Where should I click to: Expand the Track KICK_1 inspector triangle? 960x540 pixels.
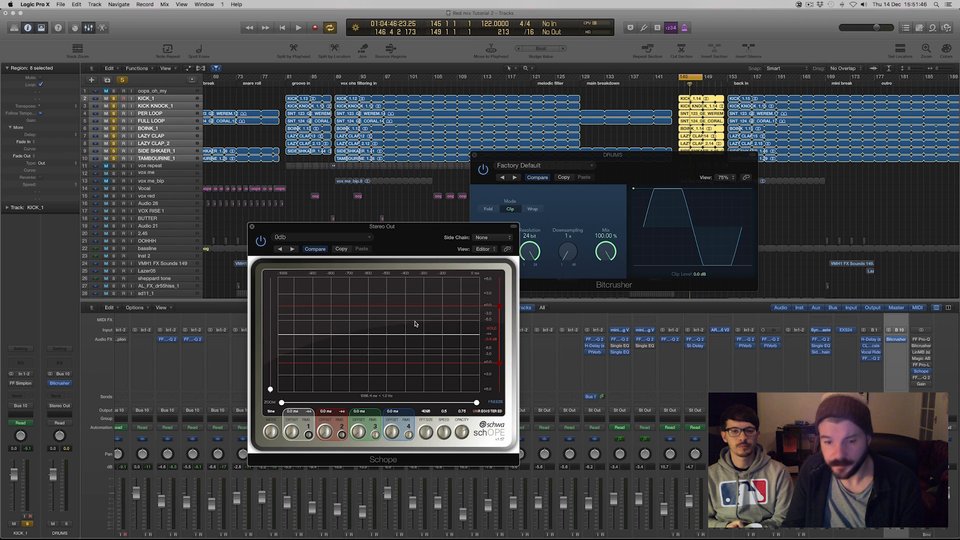point(7,208)
